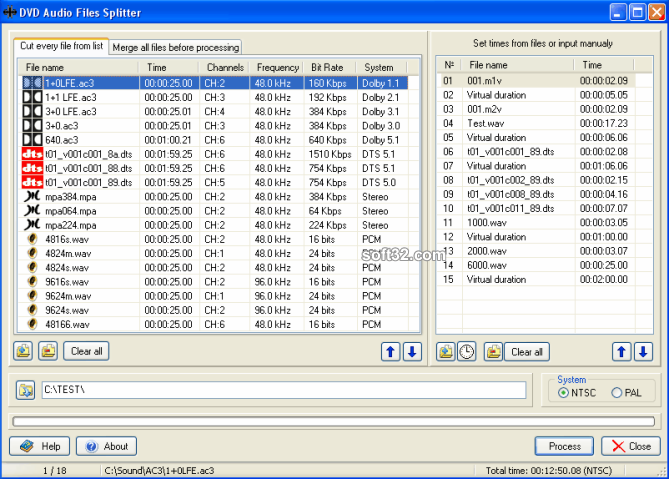Select 9624s.wav file name
Screen dimensions: 669x479
click(x=67, y=310)
